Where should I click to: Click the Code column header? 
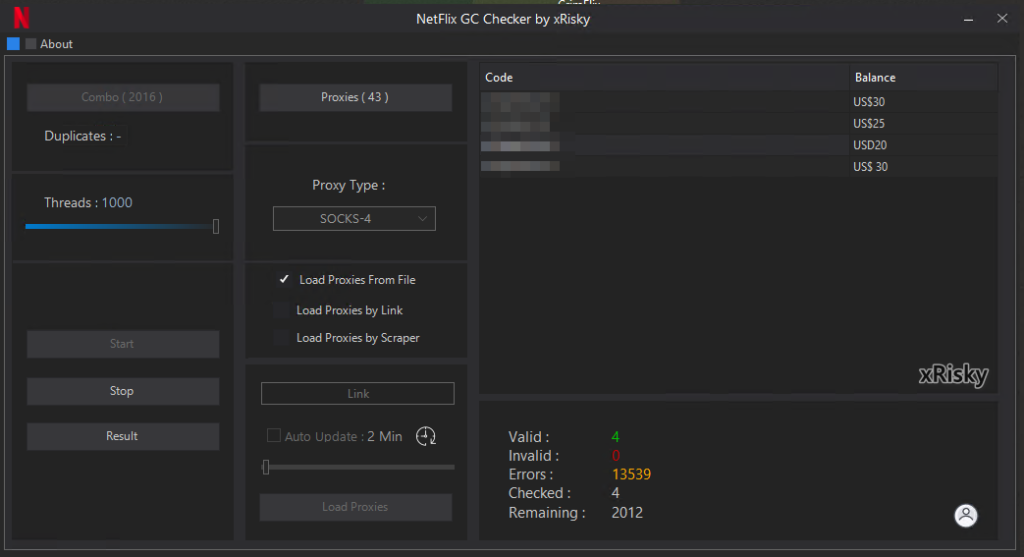tap(664, 77)
